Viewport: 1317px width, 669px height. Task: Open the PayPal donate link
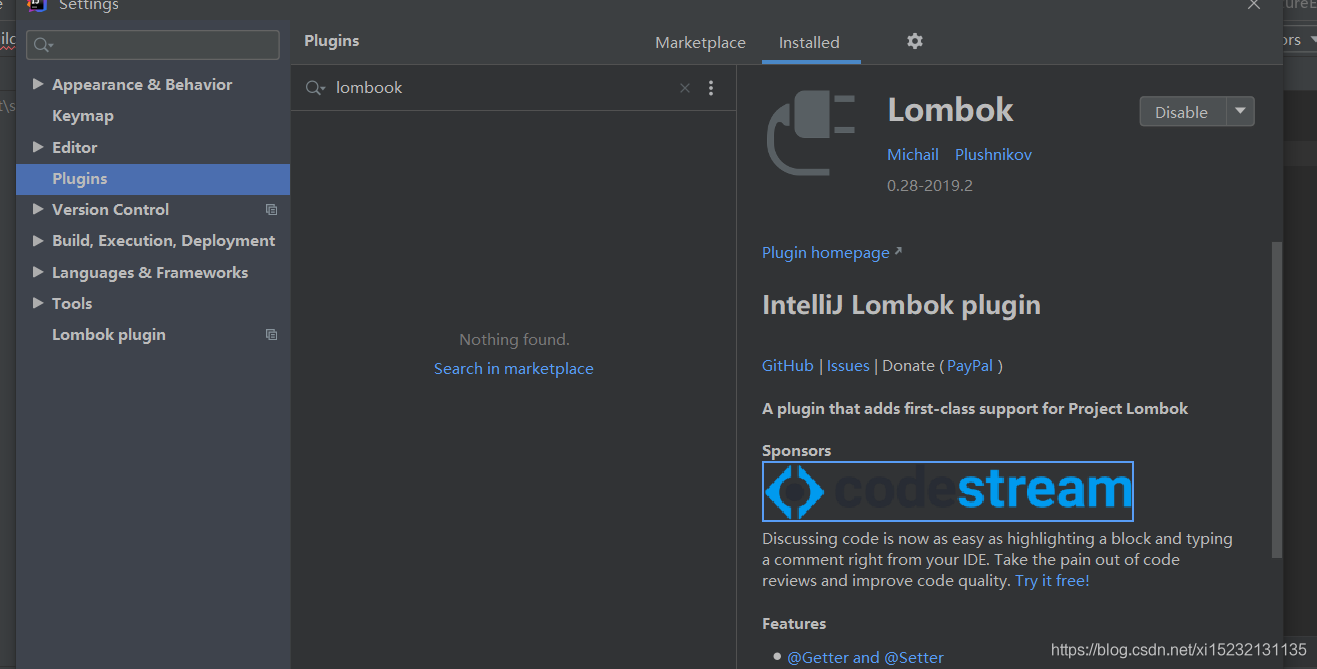point(970,365)
